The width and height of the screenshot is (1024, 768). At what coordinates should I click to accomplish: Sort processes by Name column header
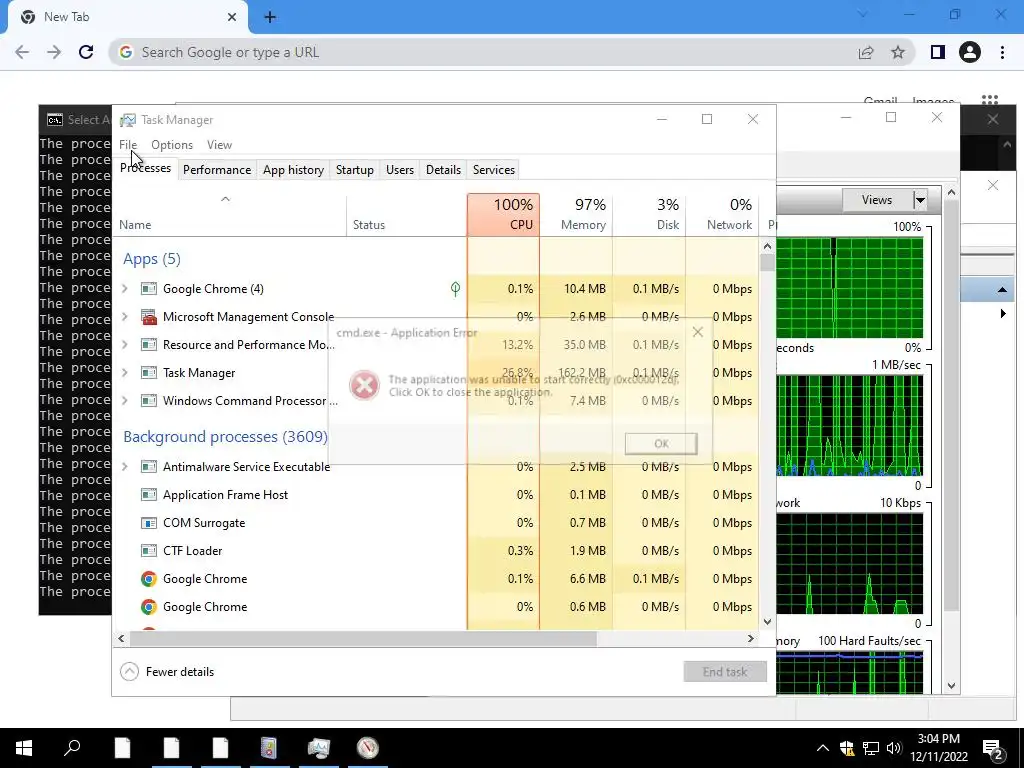[230, 215]
